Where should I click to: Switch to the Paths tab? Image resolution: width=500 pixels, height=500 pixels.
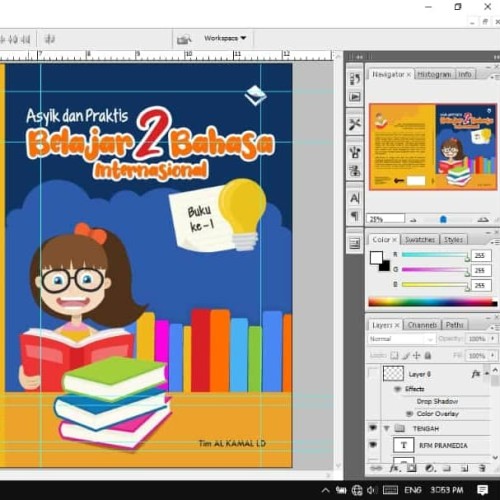pyautogui.click(x=454, y=325)
